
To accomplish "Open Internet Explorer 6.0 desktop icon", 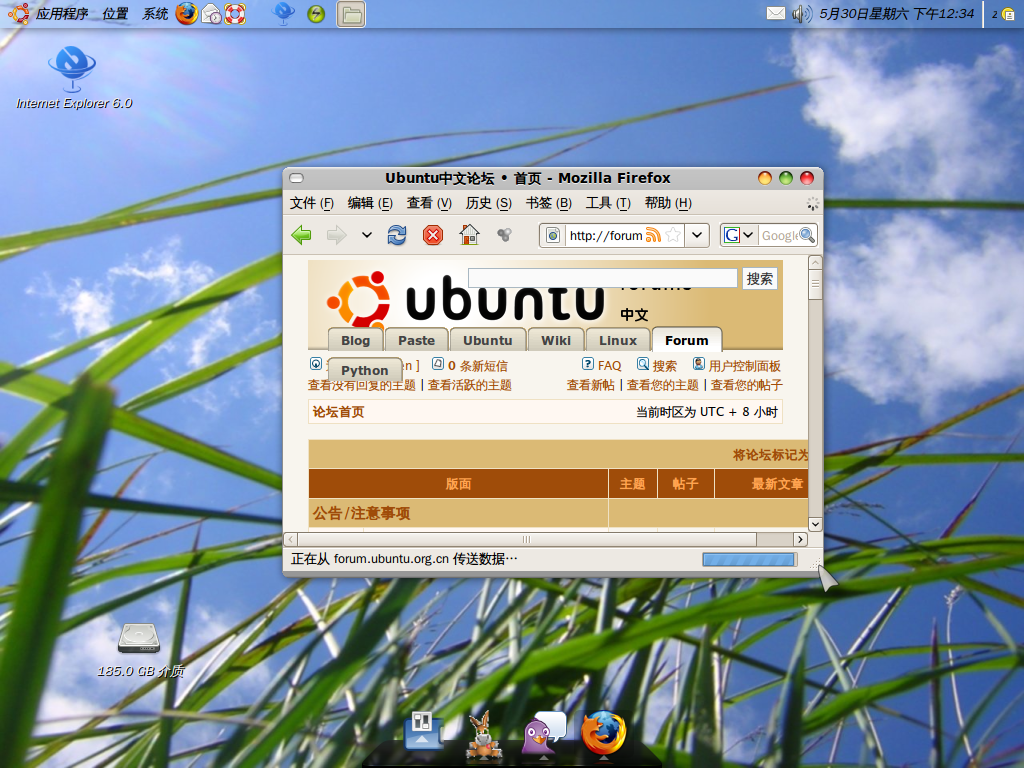I will point(73,78).
